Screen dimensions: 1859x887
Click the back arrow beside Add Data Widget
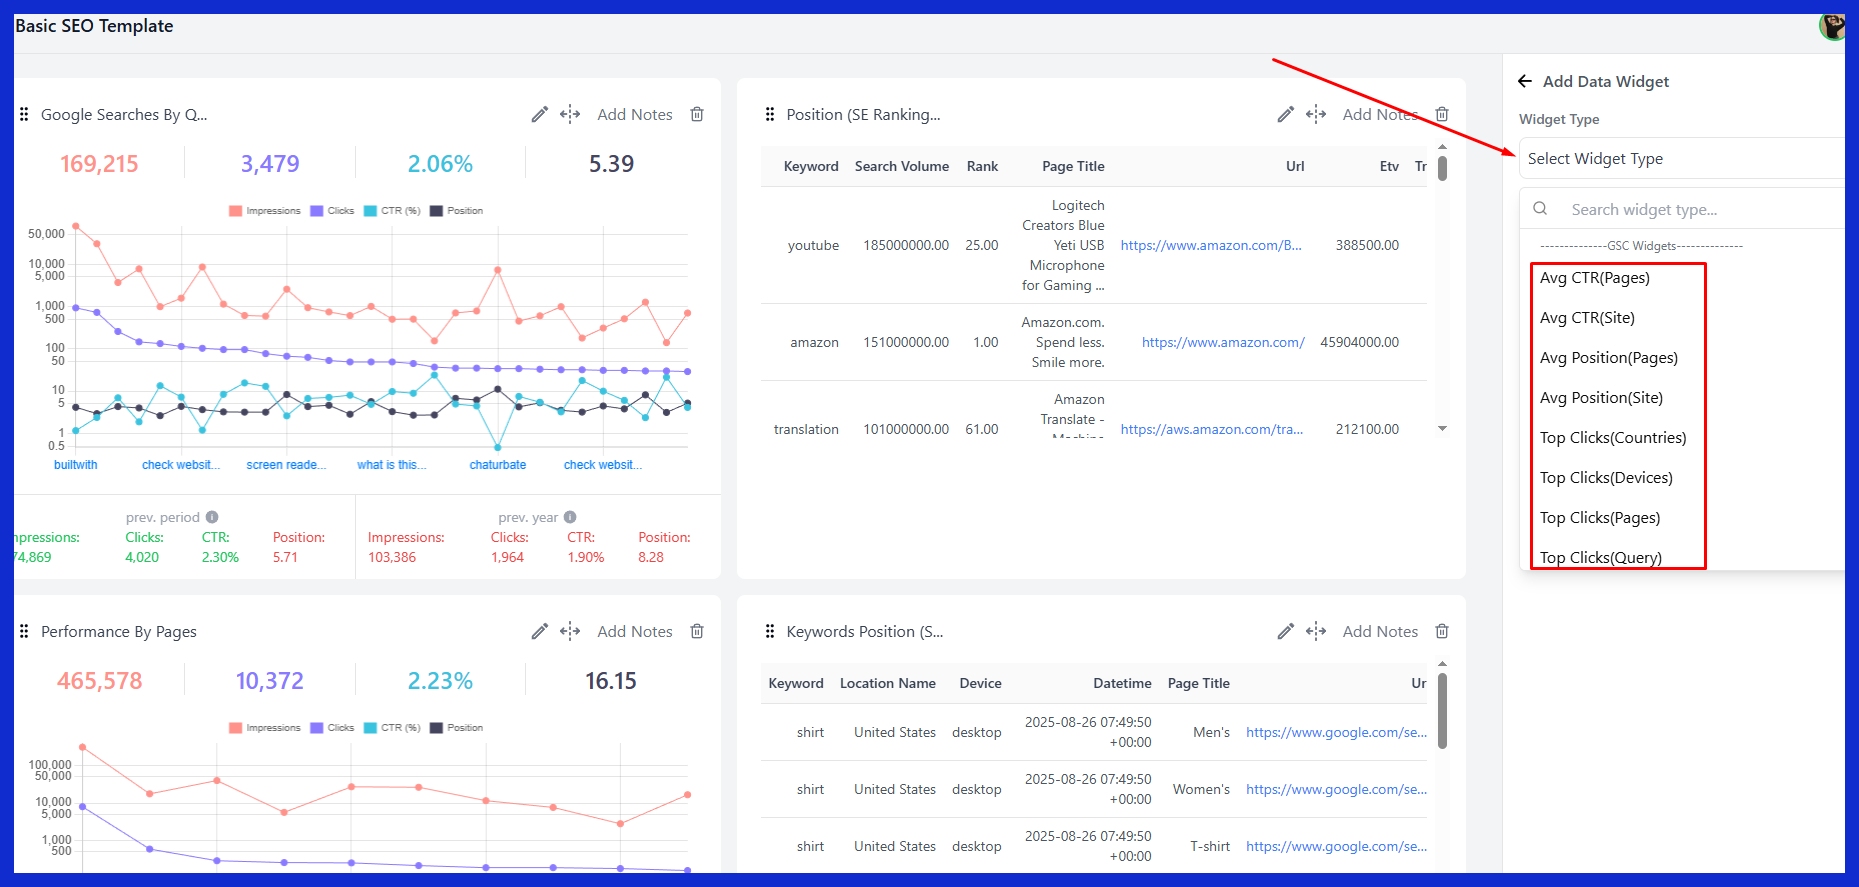[1525, 82]
